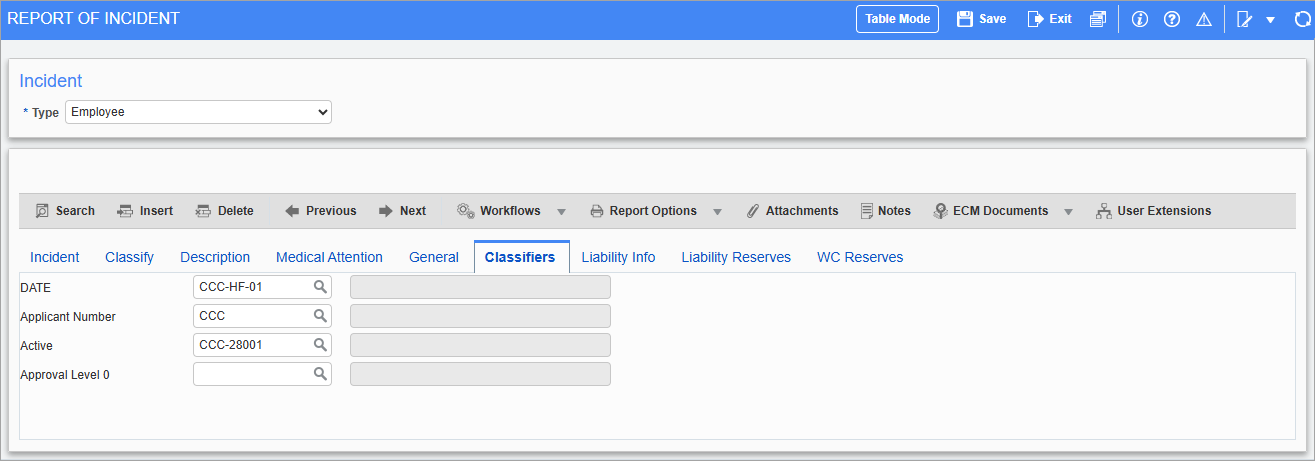Click the Table Mode button
The image size is (1315, 461).
[x=897, y=19]
